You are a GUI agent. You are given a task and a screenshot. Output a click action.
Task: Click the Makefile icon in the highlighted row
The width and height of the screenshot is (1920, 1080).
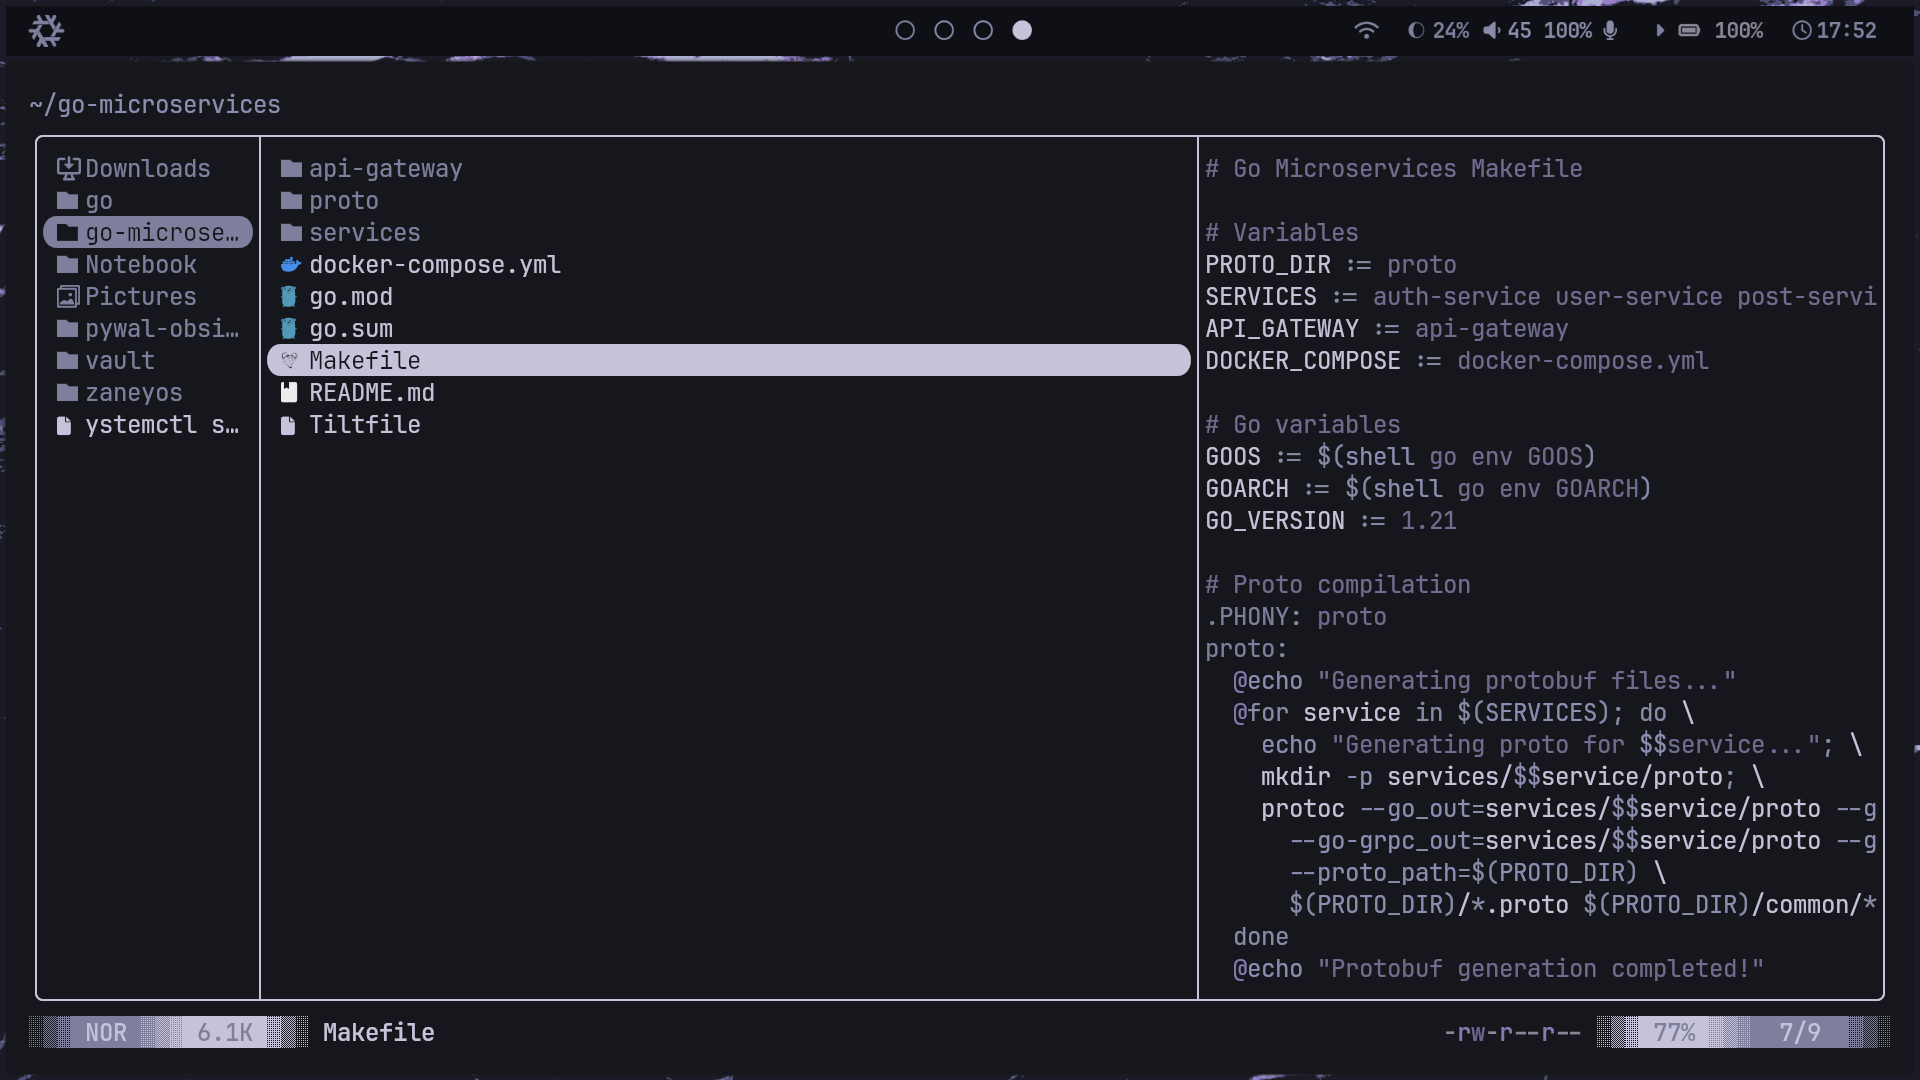289,360
